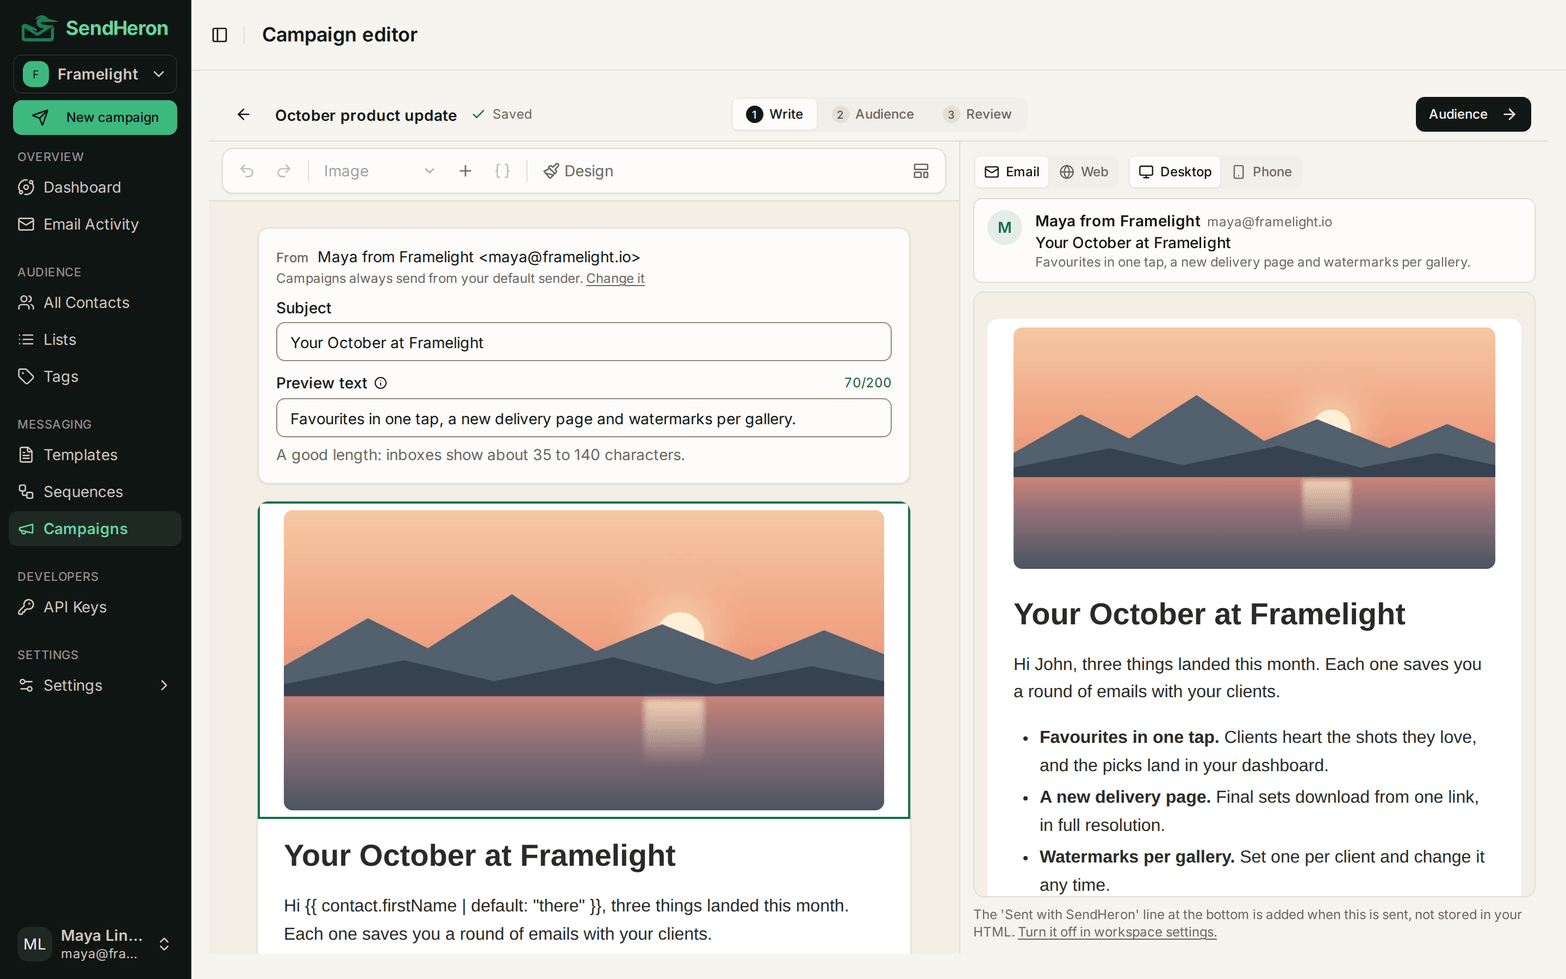Image resolution: width=1566 pixels, height=979 pixels.
Task: Go to Write step
Action: (x=775, y=114)
